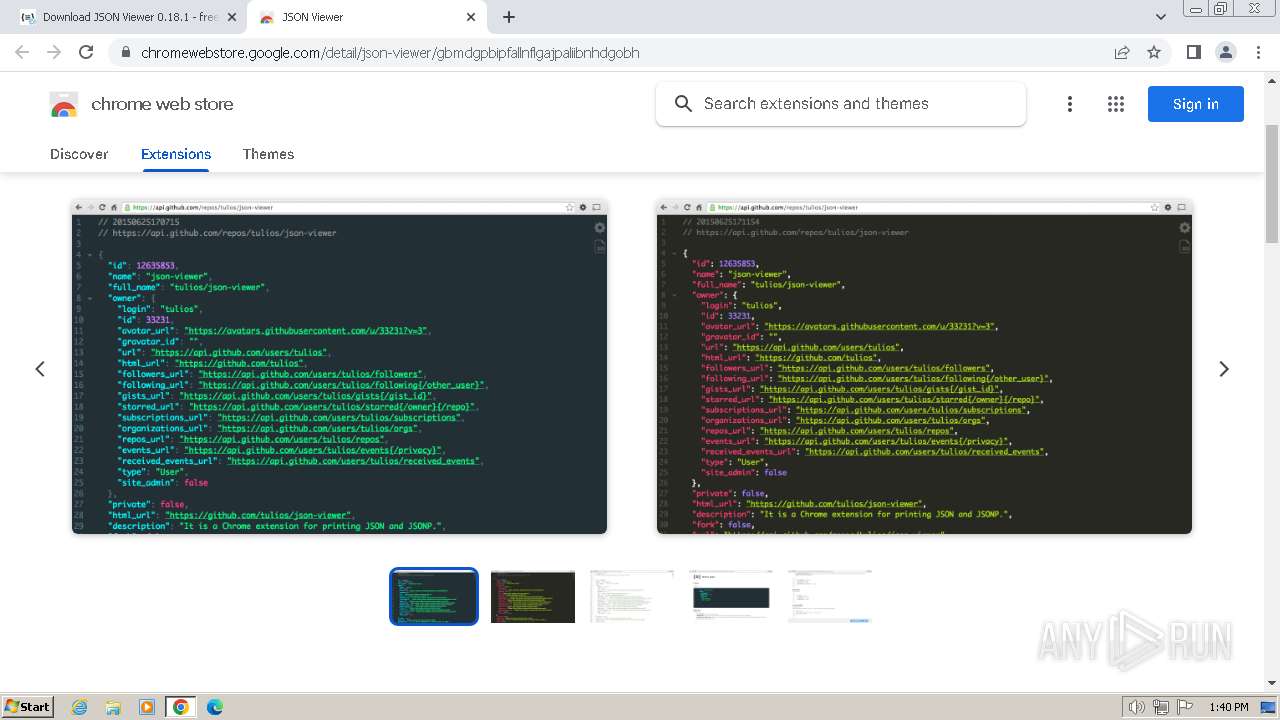Click scrollbar down arrow

click(x=1272, y=683)
